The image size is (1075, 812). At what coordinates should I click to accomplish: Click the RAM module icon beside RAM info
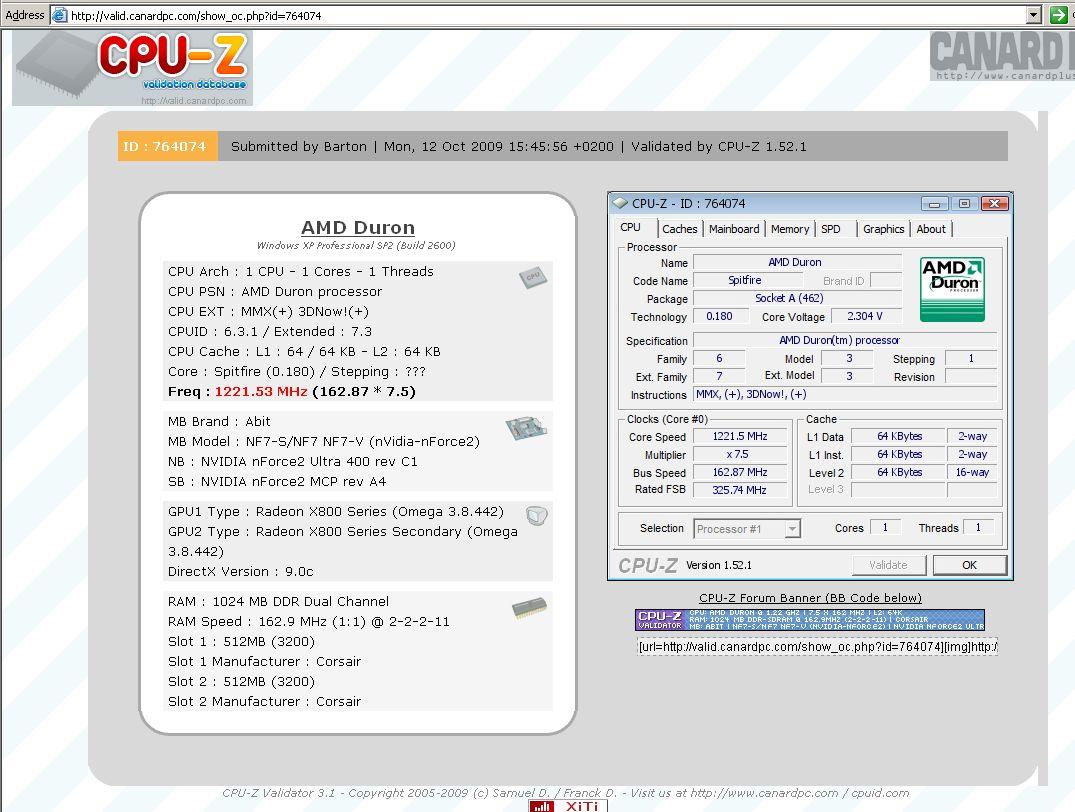coord(529,608)
